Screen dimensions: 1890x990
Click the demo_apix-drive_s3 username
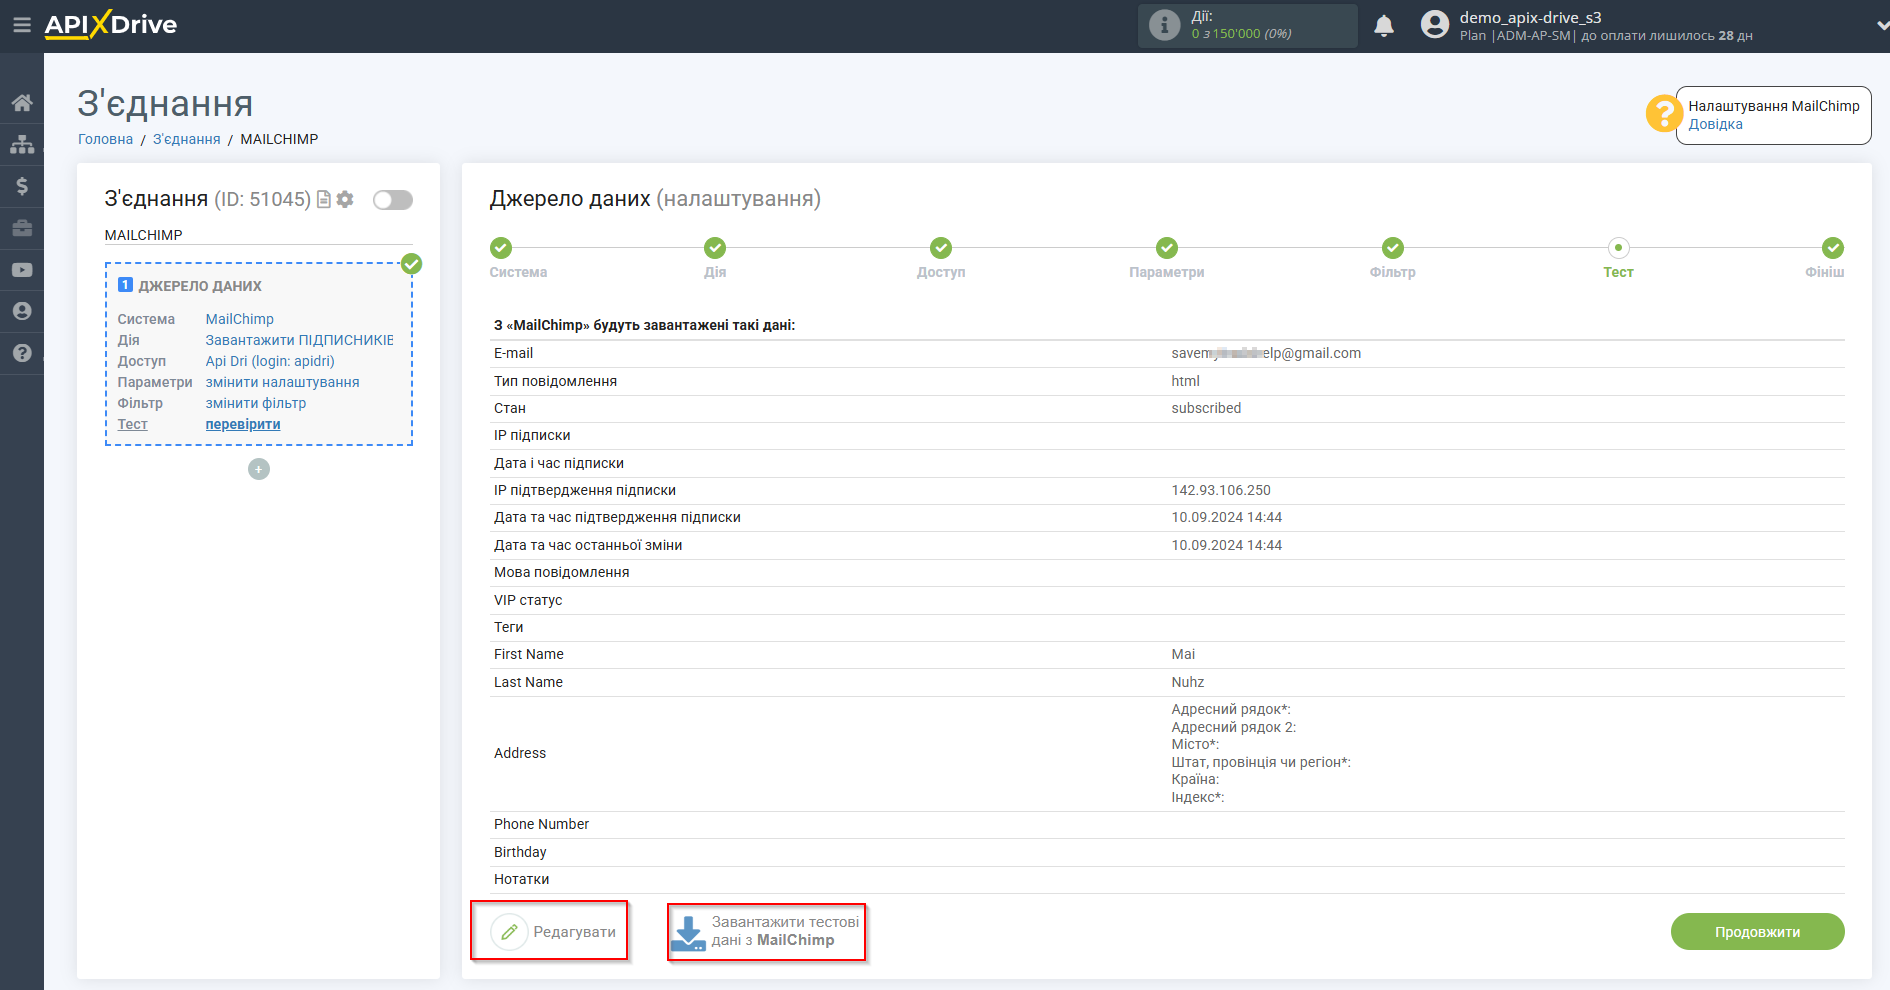(x=1530, y=17)
